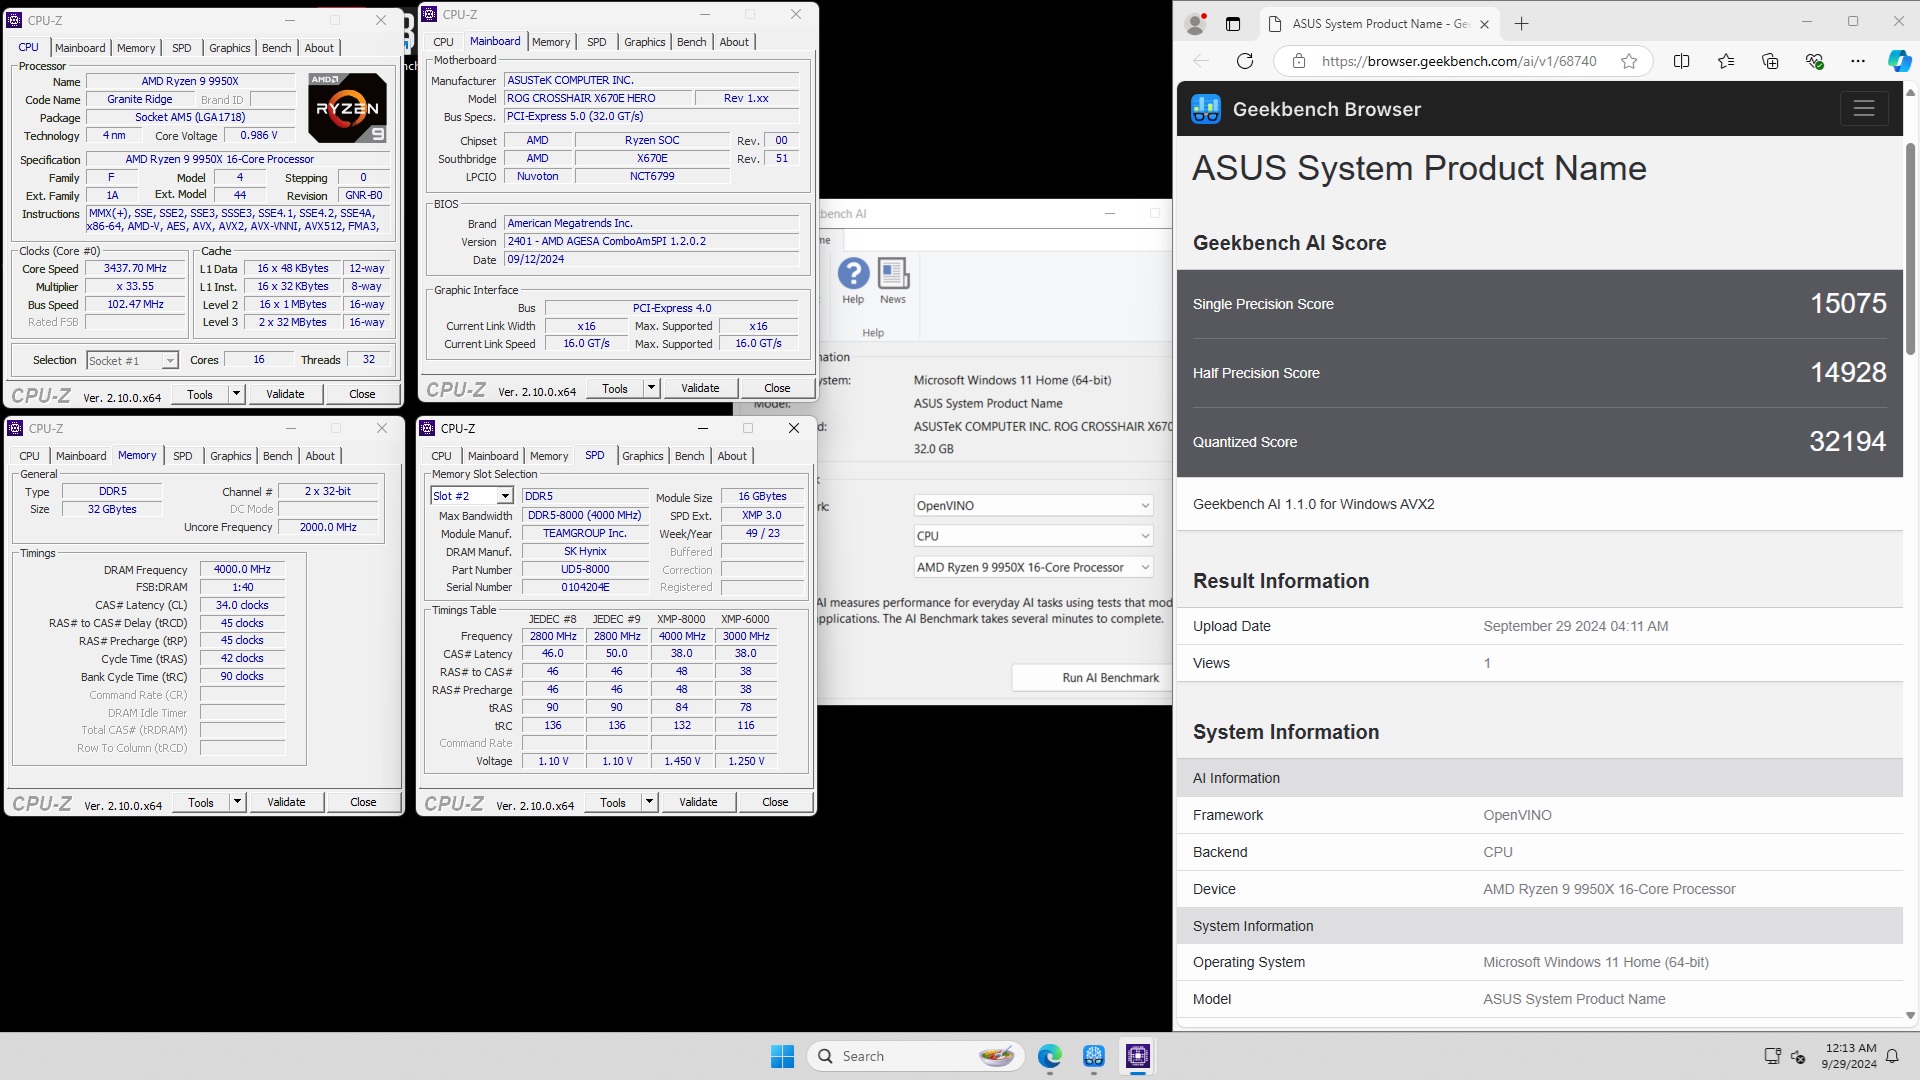Open the Collections icon in Edge
The width and height of the screenshot is (1920, 1080).
(x=1770, y=61)
